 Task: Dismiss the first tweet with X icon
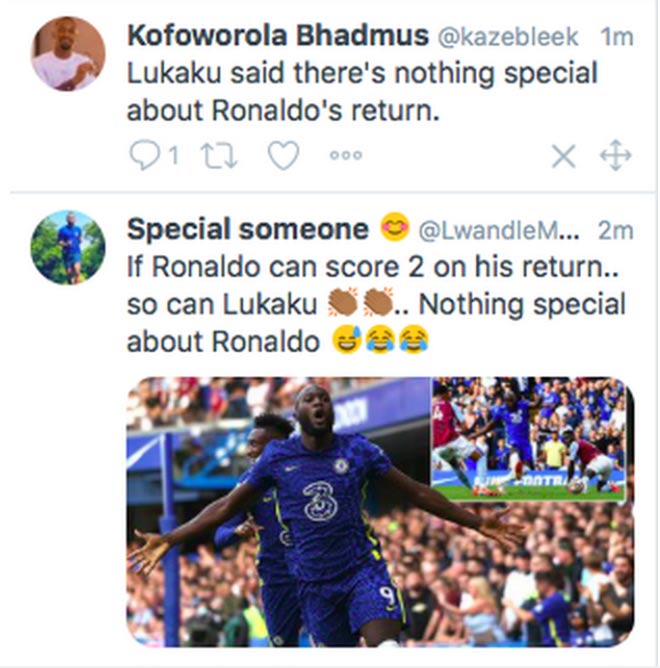coord(564,155)
